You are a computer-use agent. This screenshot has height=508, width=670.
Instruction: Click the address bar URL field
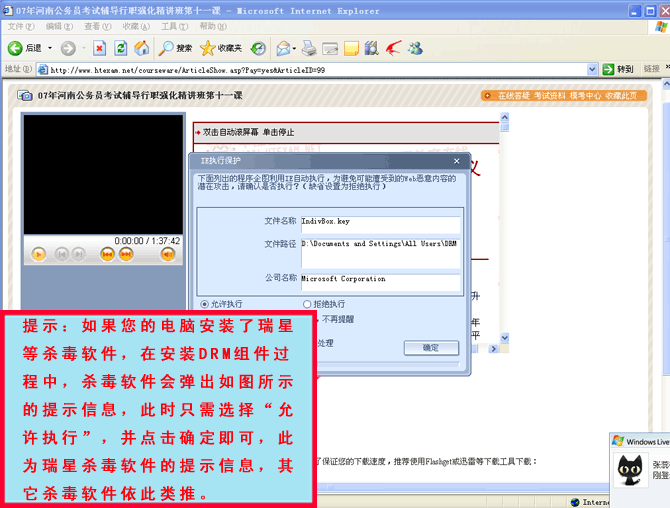(x=318, y=70)
